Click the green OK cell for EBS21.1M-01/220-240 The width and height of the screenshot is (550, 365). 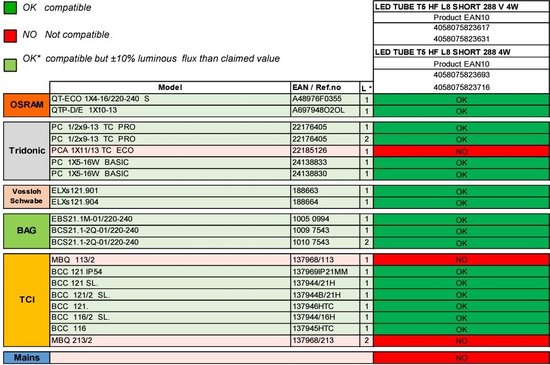(462, 220)
